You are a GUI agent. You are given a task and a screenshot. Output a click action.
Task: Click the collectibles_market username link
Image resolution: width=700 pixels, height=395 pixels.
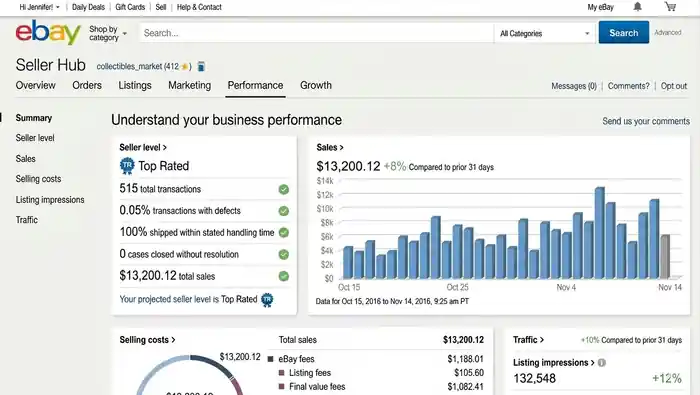point(129,67)
